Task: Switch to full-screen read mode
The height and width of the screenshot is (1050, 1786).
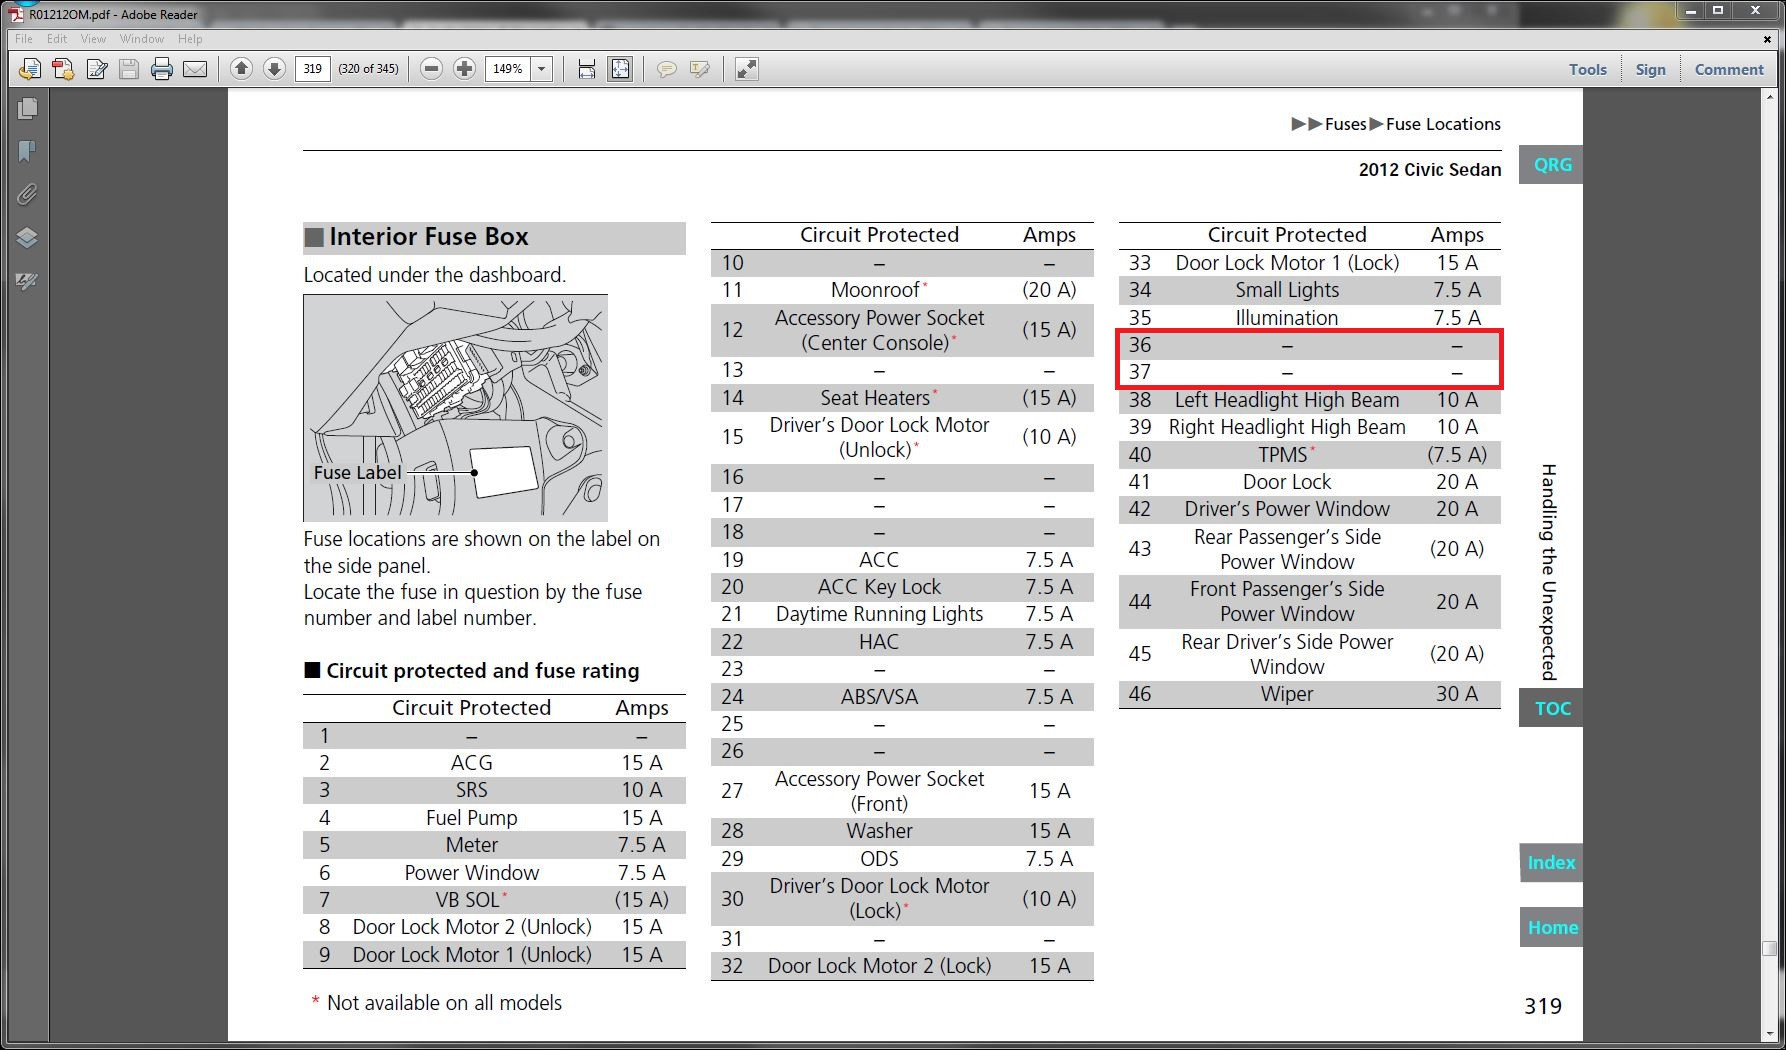Action: pos(746,69)
